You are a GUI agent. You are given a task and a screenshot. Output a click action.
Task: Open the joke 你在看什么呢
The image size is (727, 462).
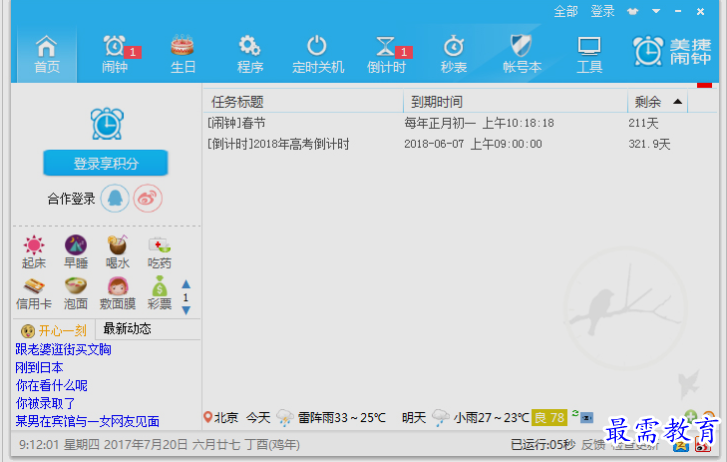point(51,385)
